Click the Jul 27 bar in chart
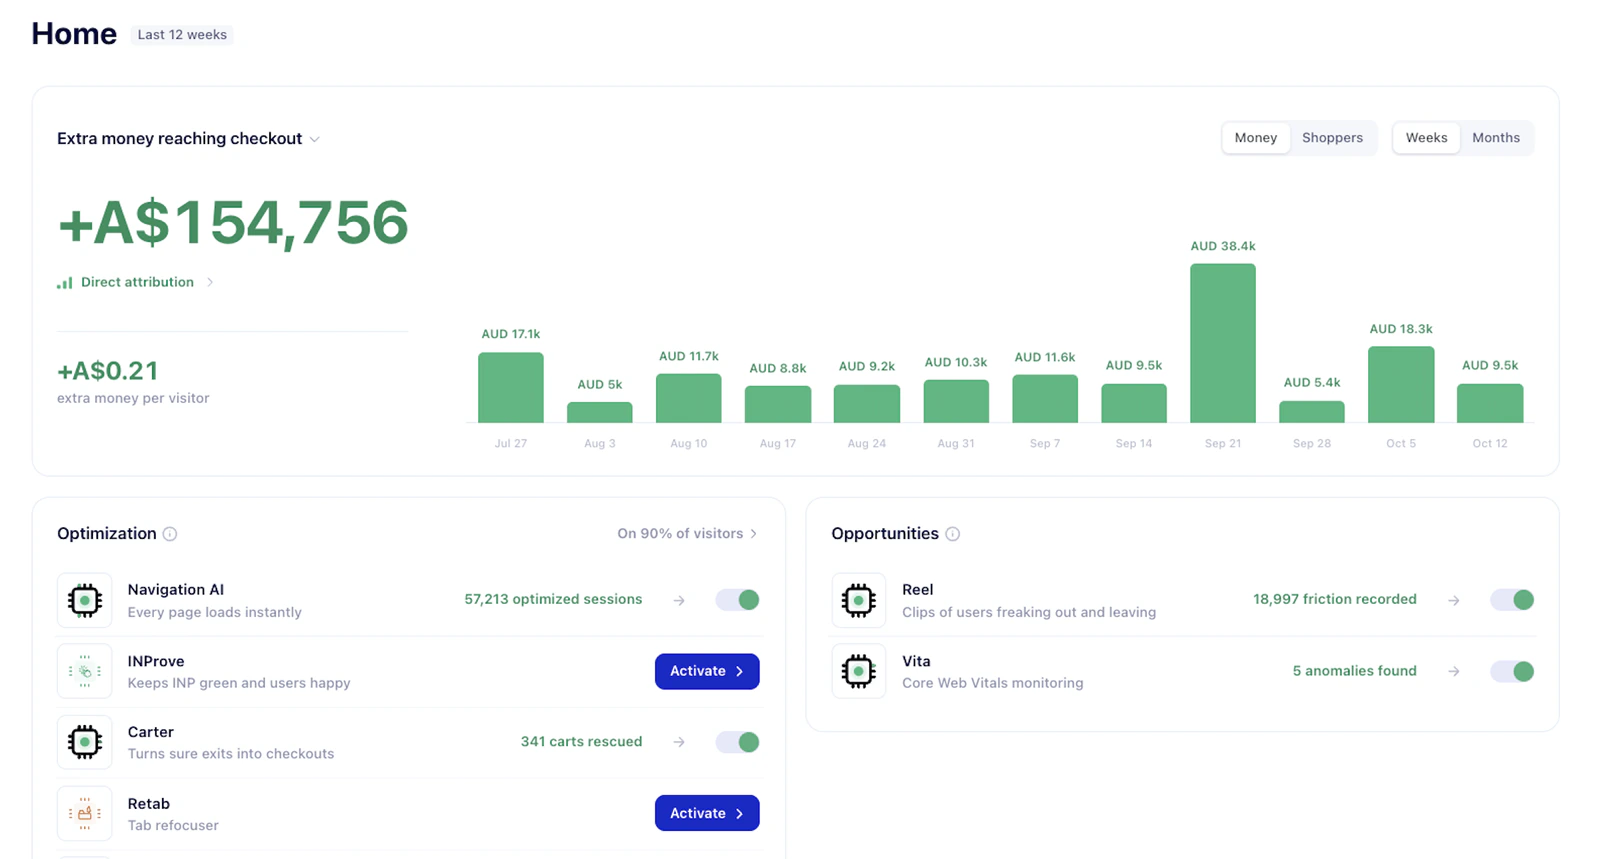 [511, 388]
